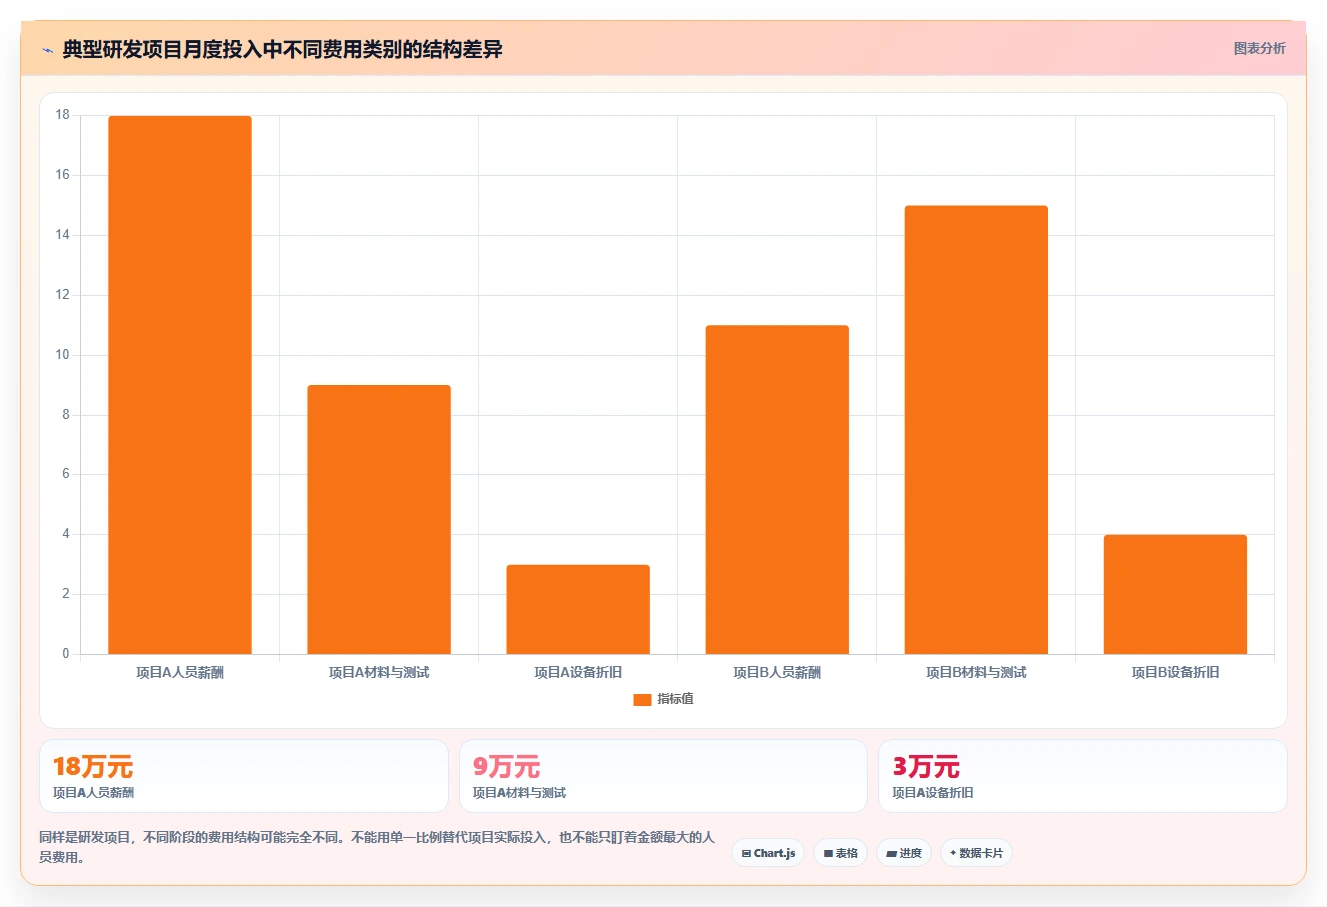Click the 项目A材料与测试 bar
This screenshot has height=907, width=1327.
pyautogui.click(x=379, y=520)
